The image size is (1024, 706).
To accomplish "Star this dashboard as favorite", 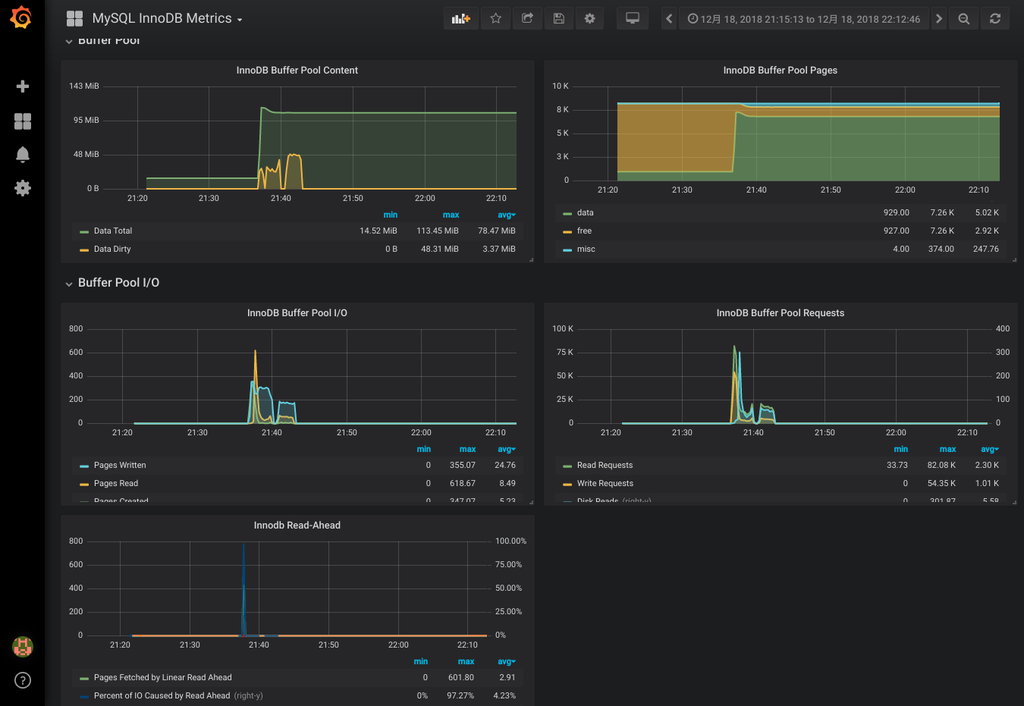I will 496,18.
